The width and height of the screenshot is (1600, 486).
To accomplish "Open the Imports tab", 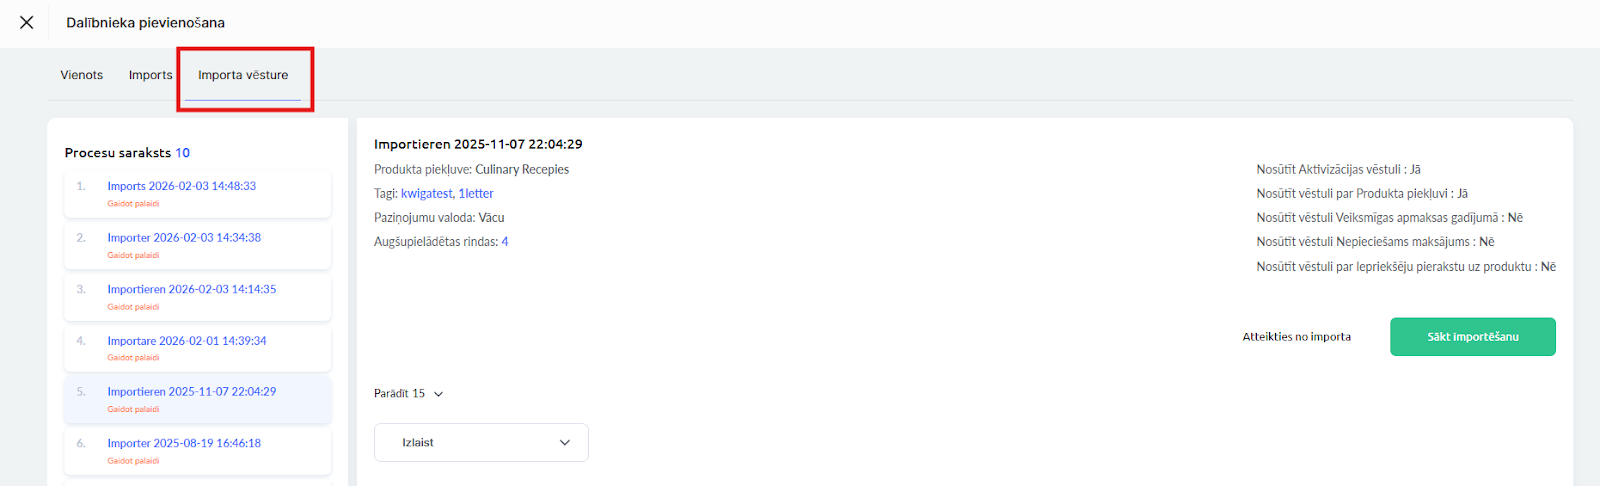I will click(x=150, y=75).
